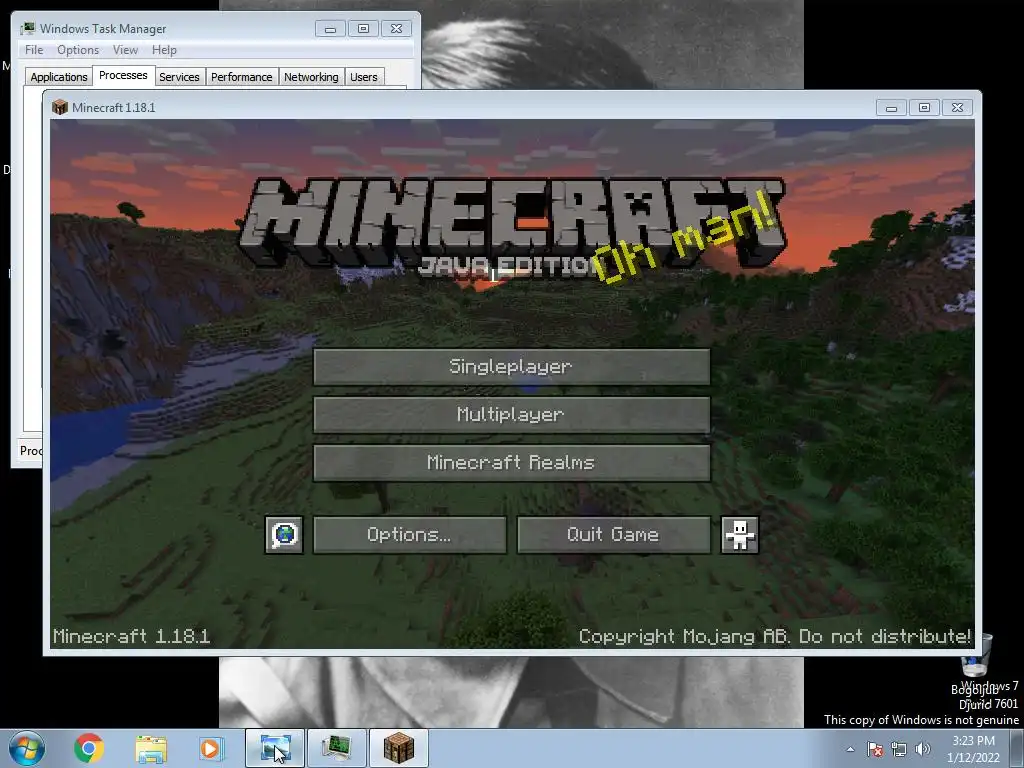Close the Minecraft 1.18.1 window
Screen dimensions: 1024x768
point(957,108)
